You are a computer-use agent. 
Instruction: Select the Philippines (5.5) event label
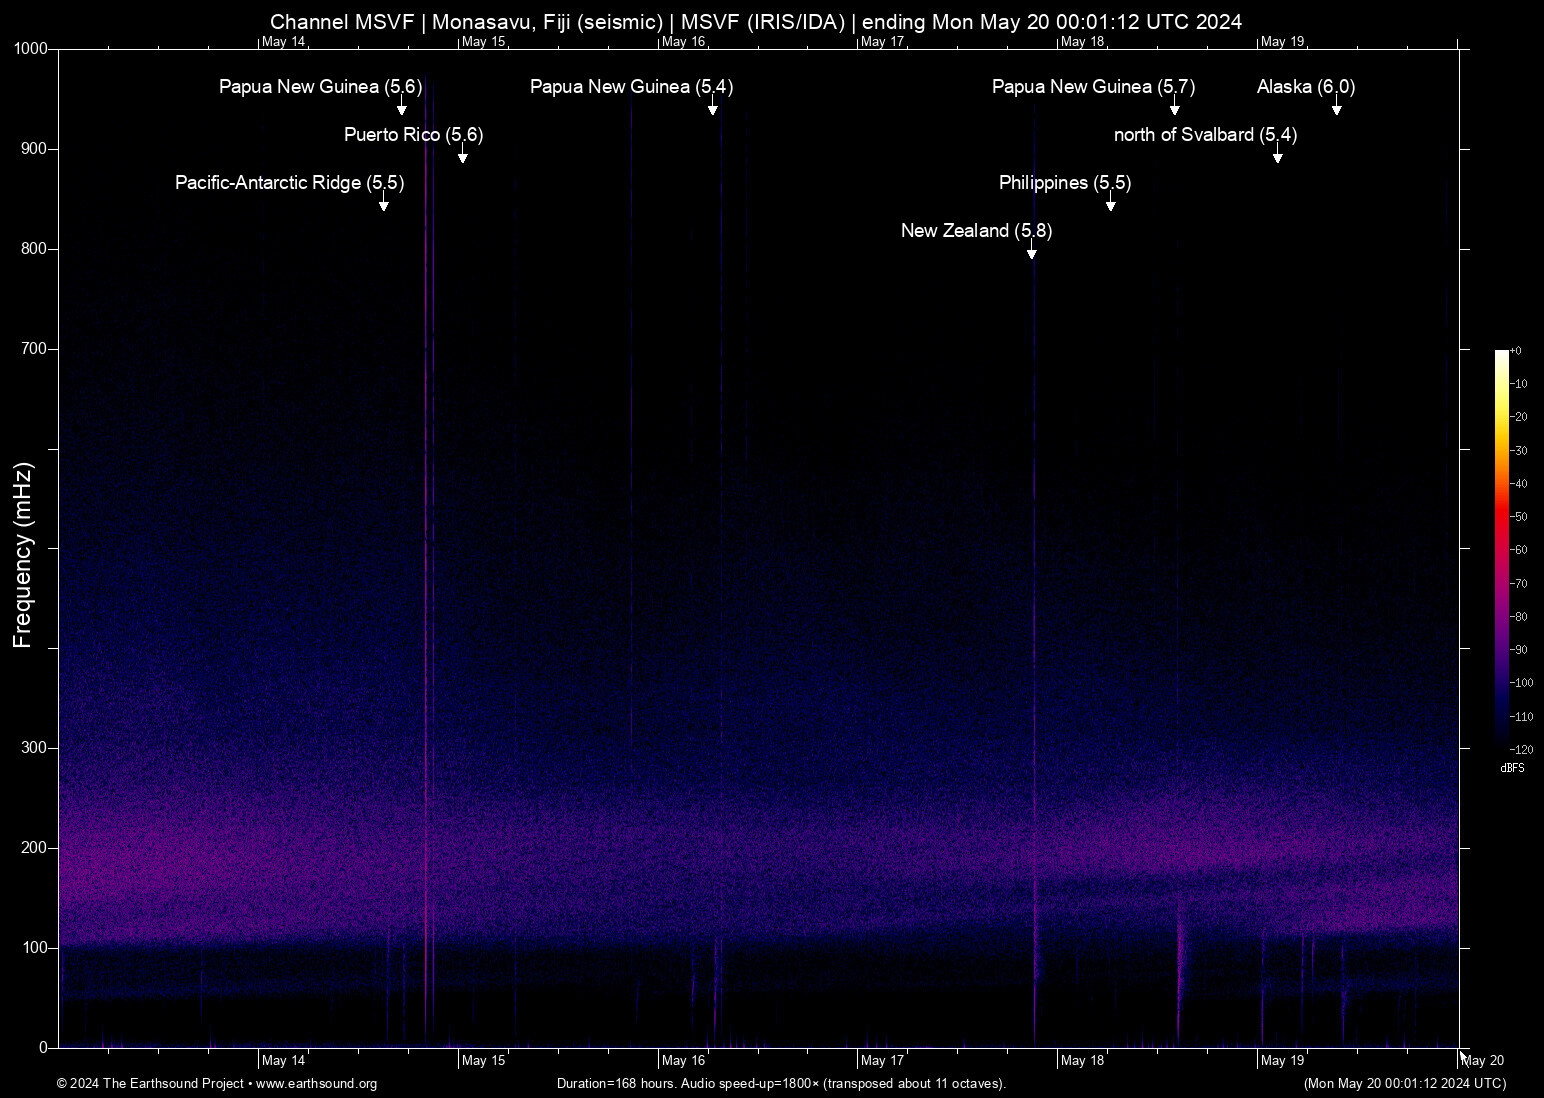(x=1064, y=183)
